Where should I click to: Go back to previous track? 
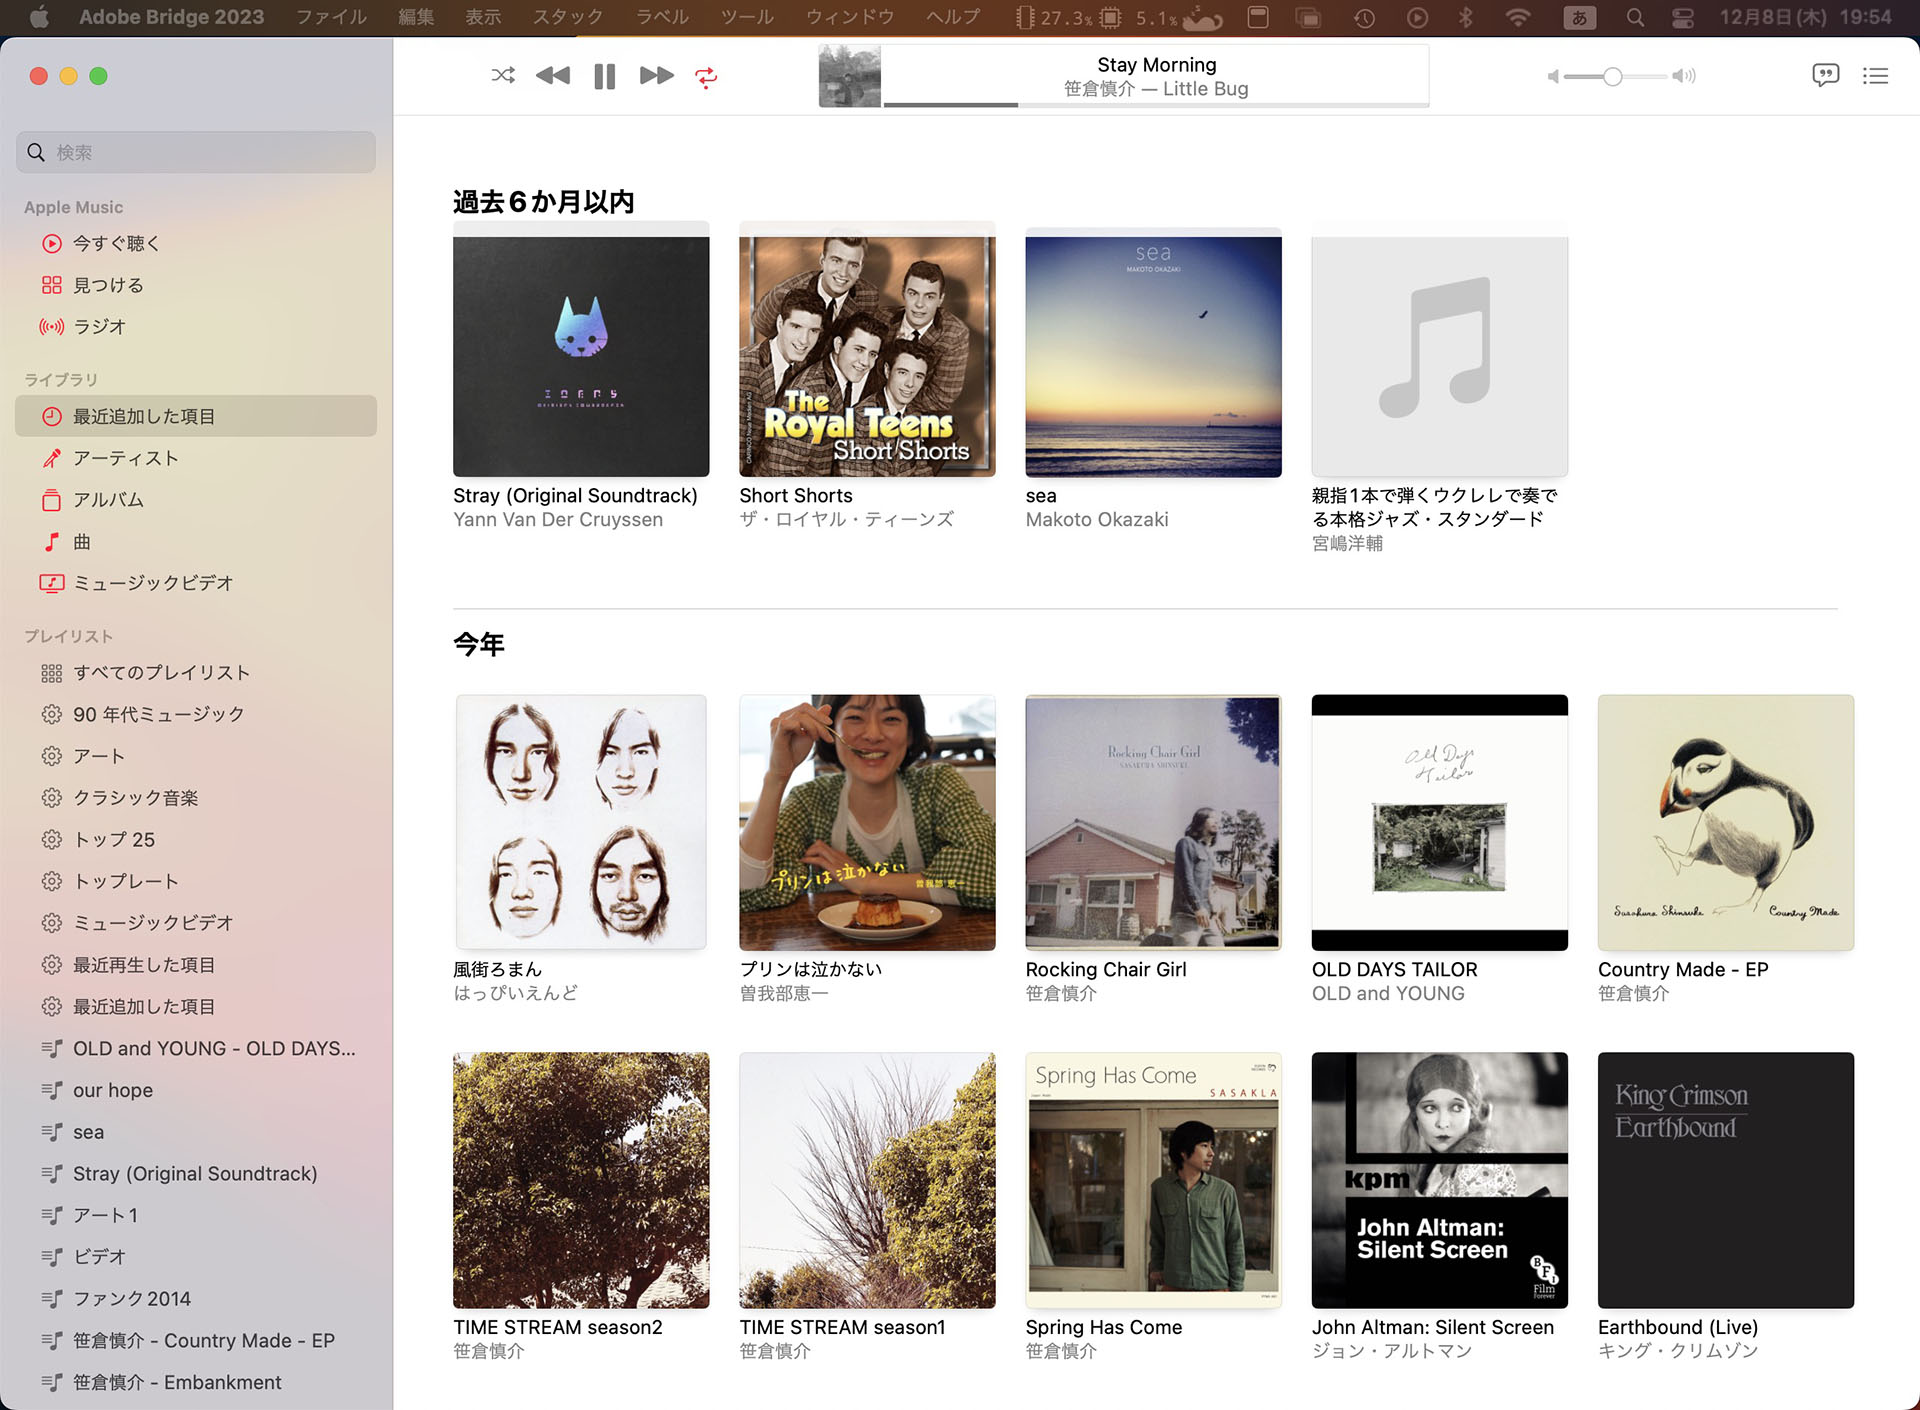[552, 76]
